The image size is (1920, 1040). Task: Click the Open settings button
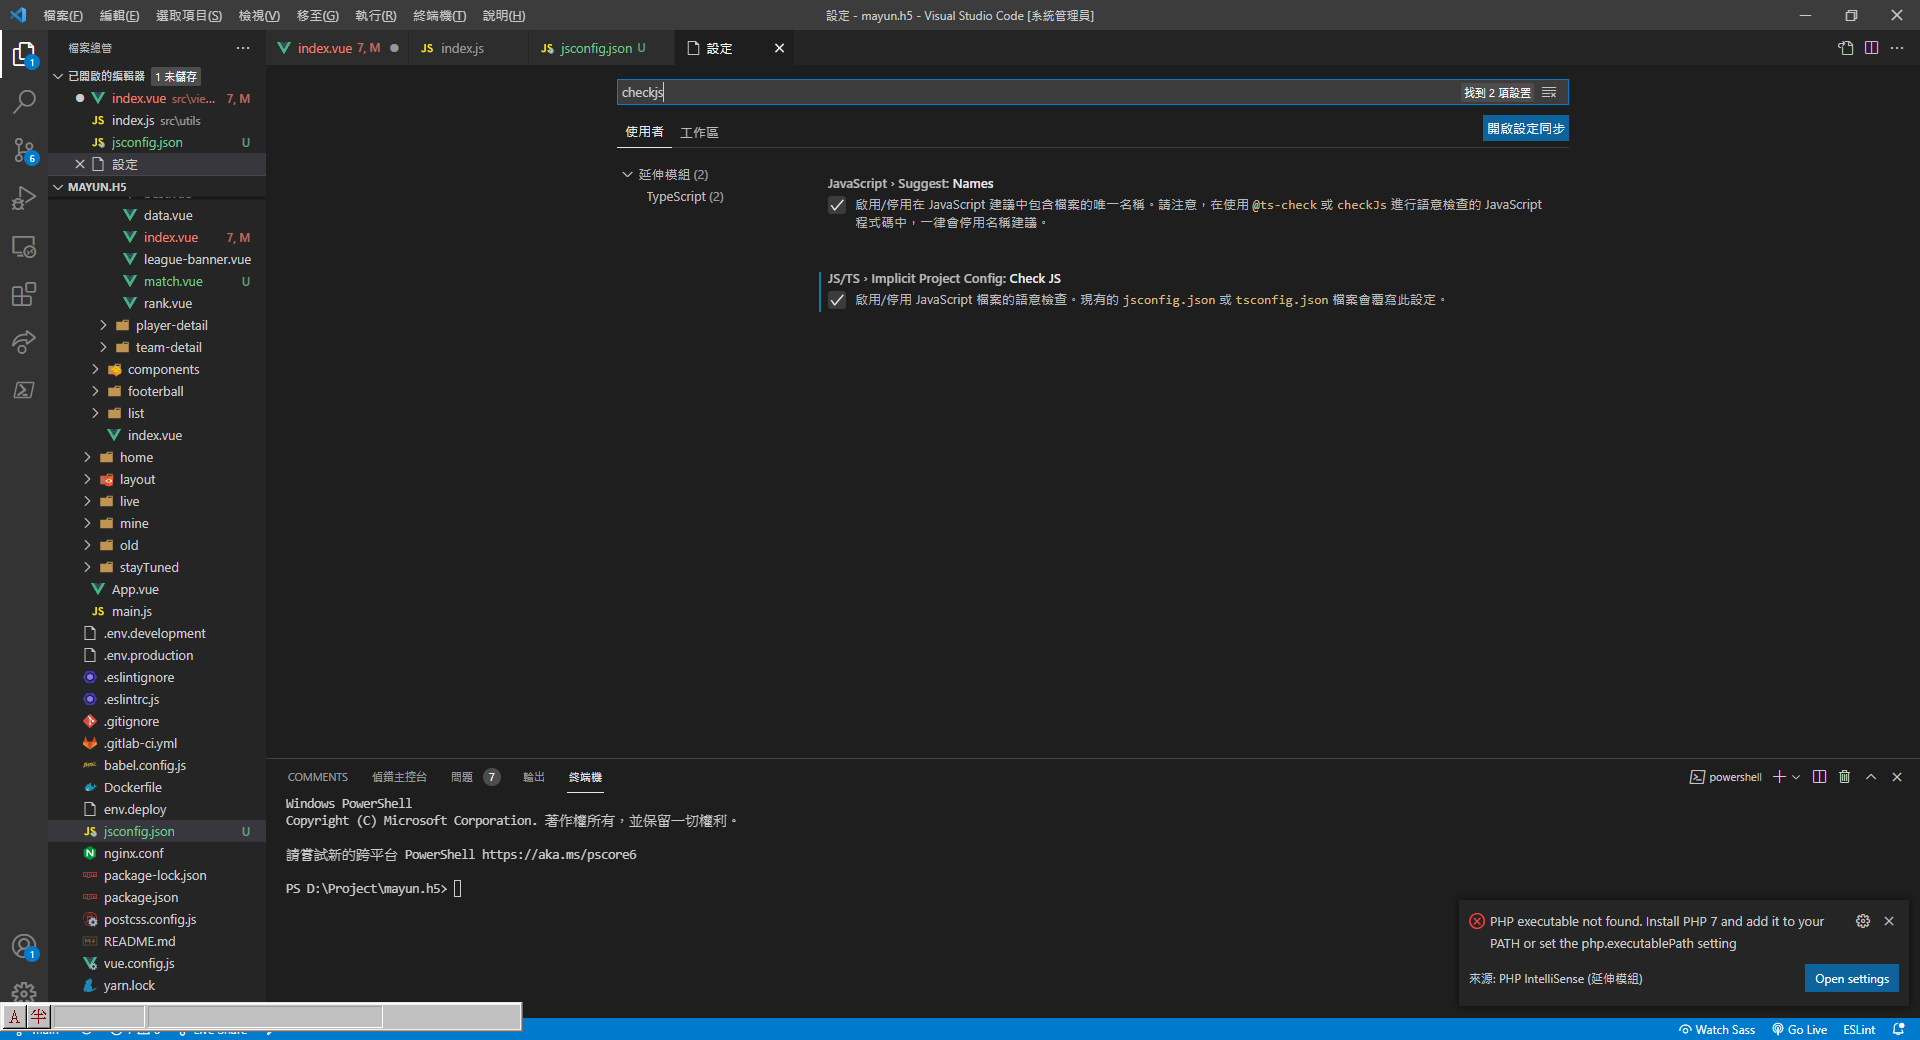[1851, 978]
